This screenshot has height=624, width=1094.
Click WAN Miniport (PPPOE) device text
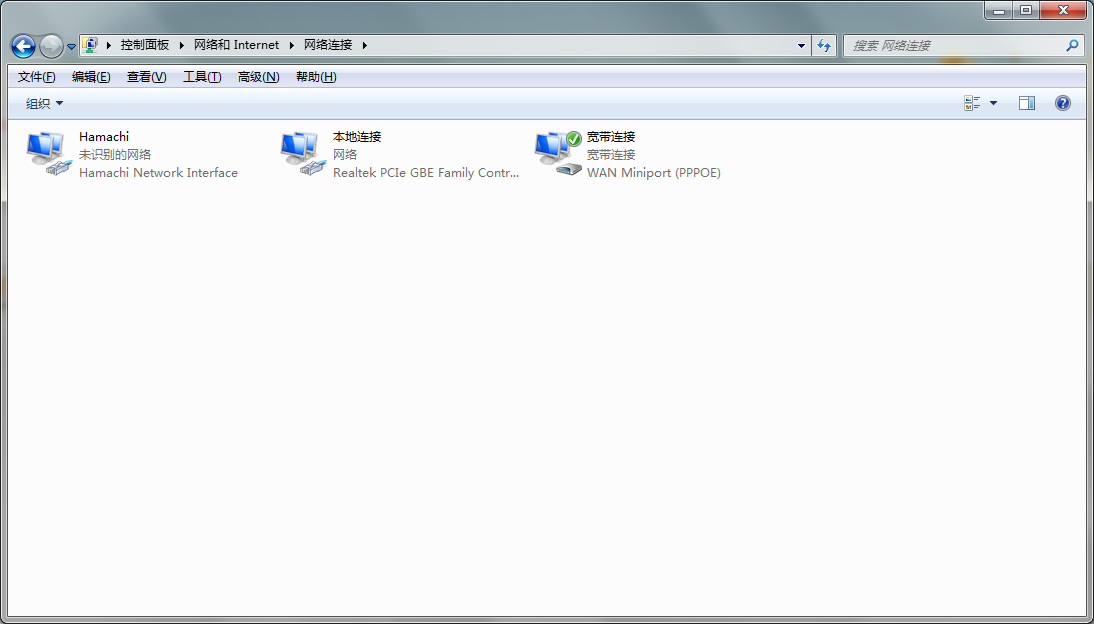(x=654, y=172)
